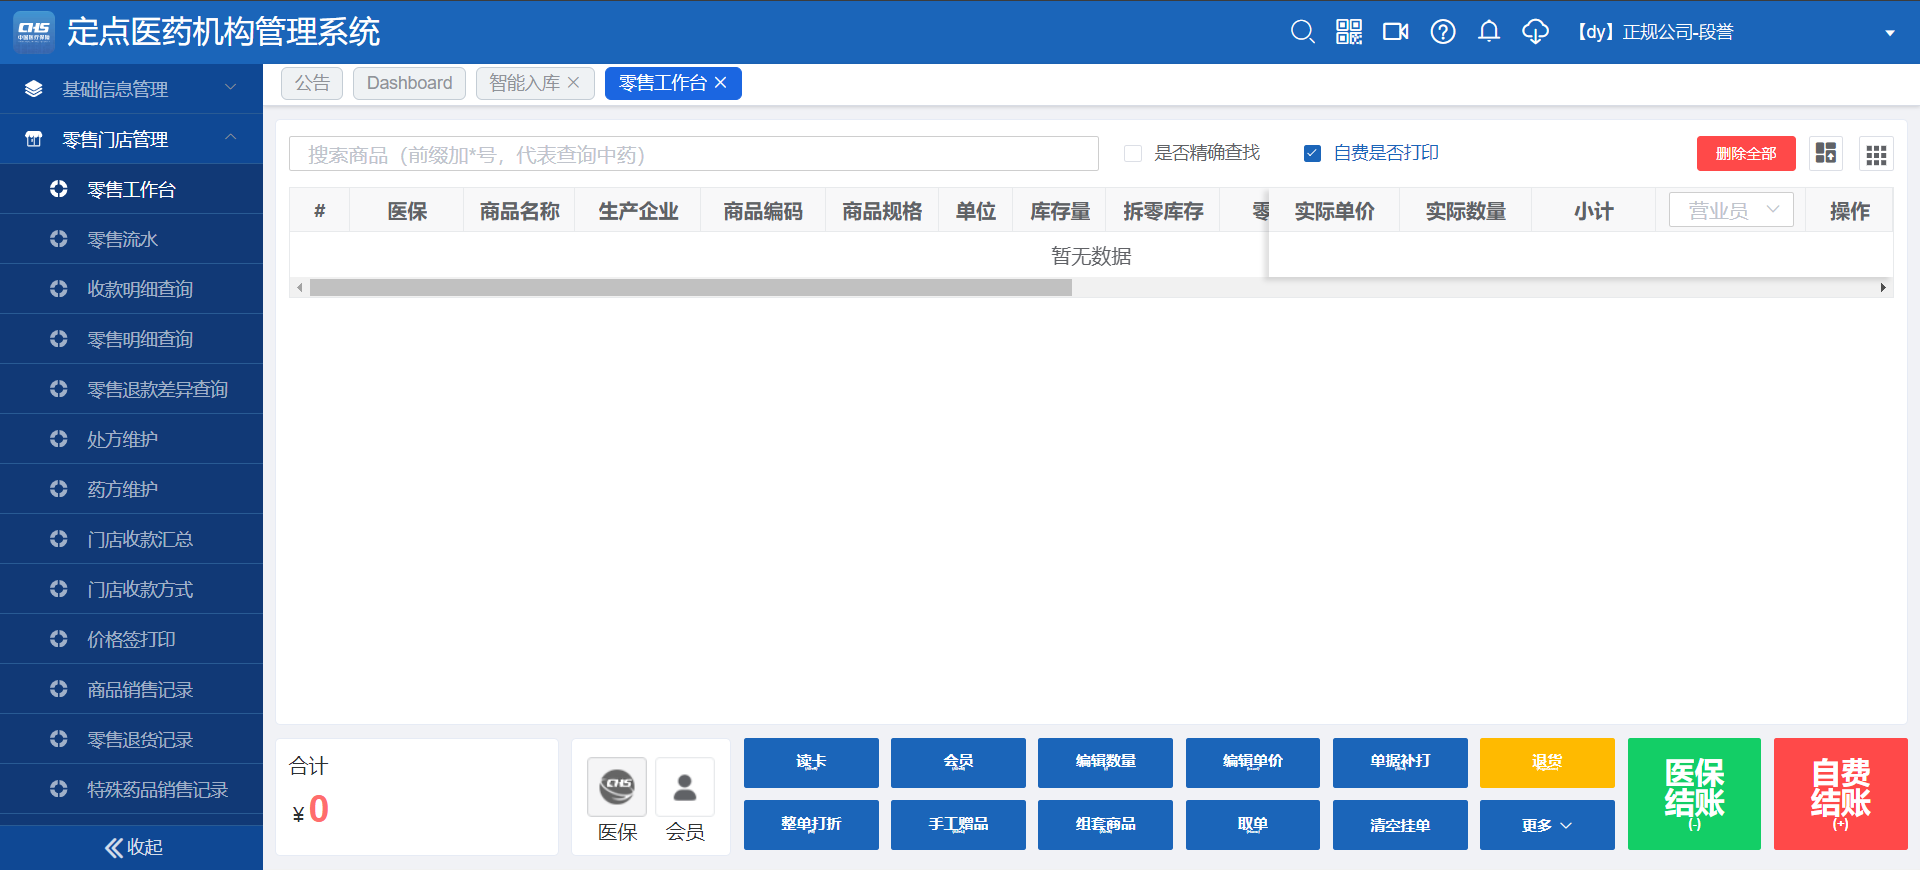Open 零售退货记录 in sidebar
The width and height of the screenshot is (1920, 870).
point(131,739)
